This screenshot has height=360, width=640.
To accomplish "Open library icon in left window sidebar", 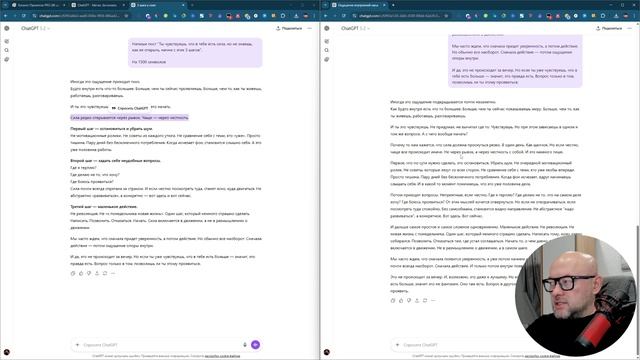I will click(x=7, y=59).
